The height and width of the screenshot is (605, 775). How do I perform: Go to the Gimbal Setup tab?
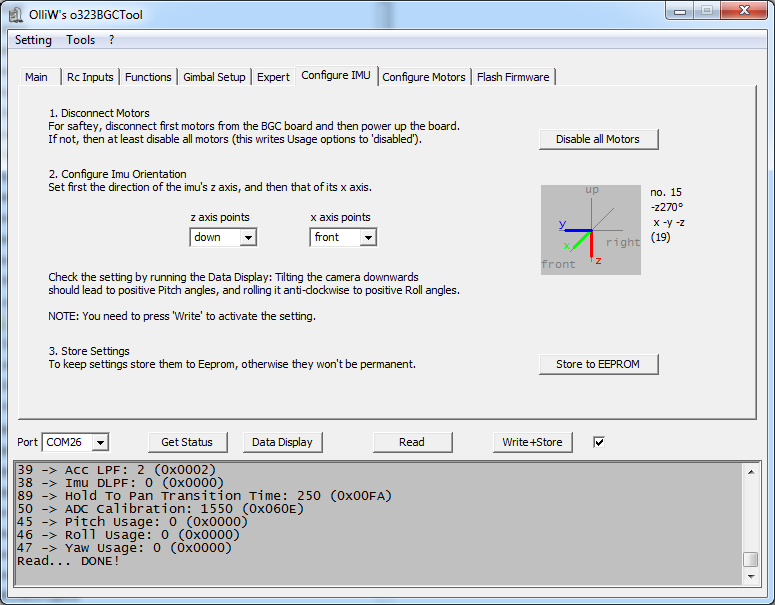(213, 77)
